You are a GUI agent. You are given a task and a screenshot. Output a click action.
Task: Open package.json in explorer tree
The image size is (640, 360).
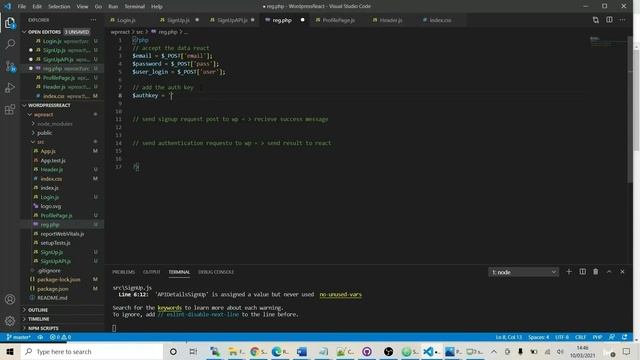pyautogui.click(x=53, y=289)
